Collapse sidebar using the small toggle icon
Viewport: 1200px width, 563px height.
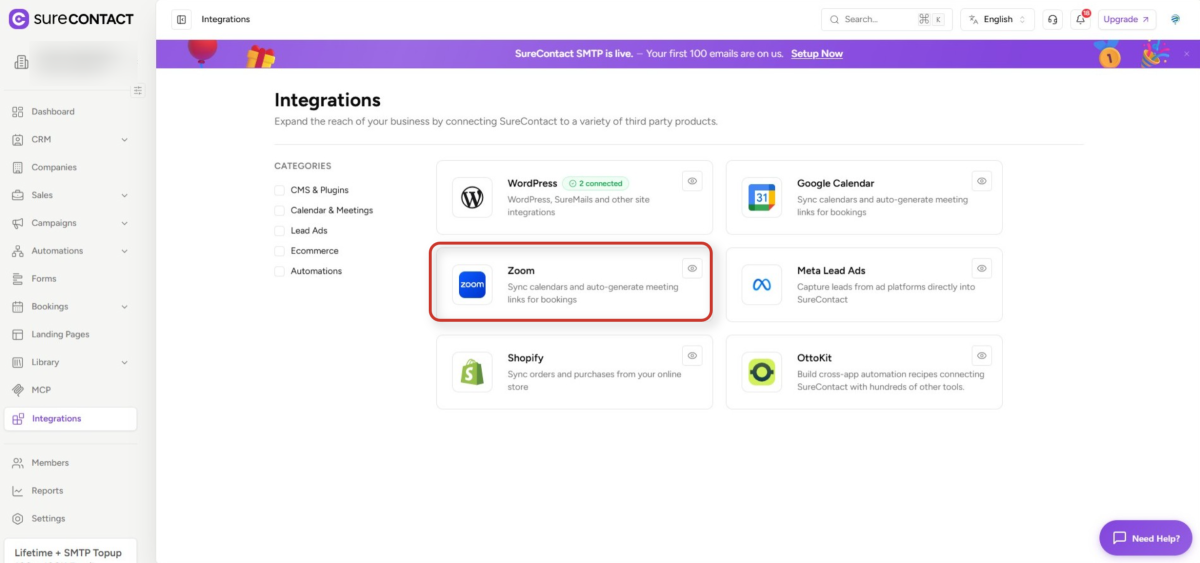coord(138,90)
